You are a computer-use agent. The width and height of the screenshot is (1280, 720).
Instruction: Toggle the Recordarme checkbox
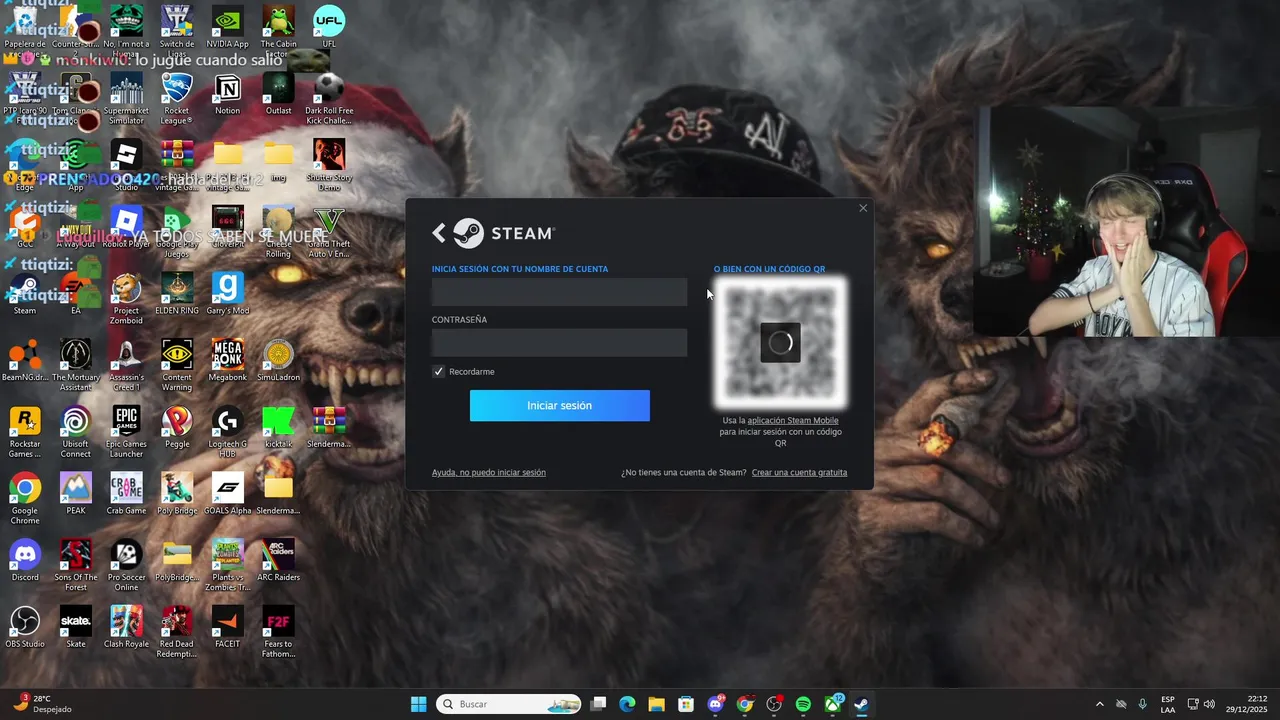[438, 371]
